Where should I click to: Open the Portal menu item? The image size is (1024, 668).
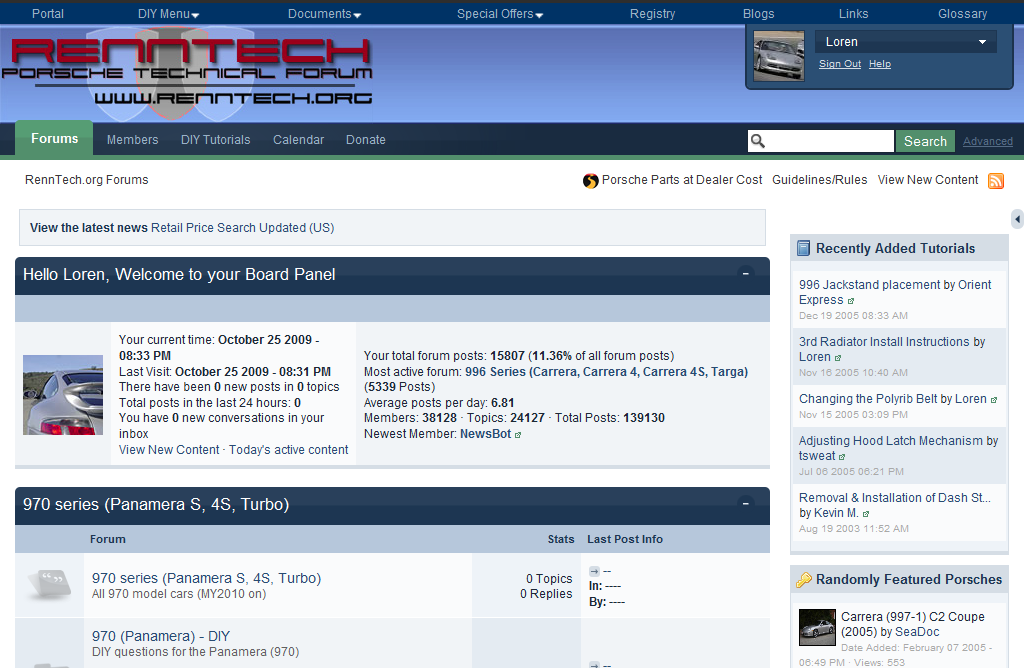(48, 14)
